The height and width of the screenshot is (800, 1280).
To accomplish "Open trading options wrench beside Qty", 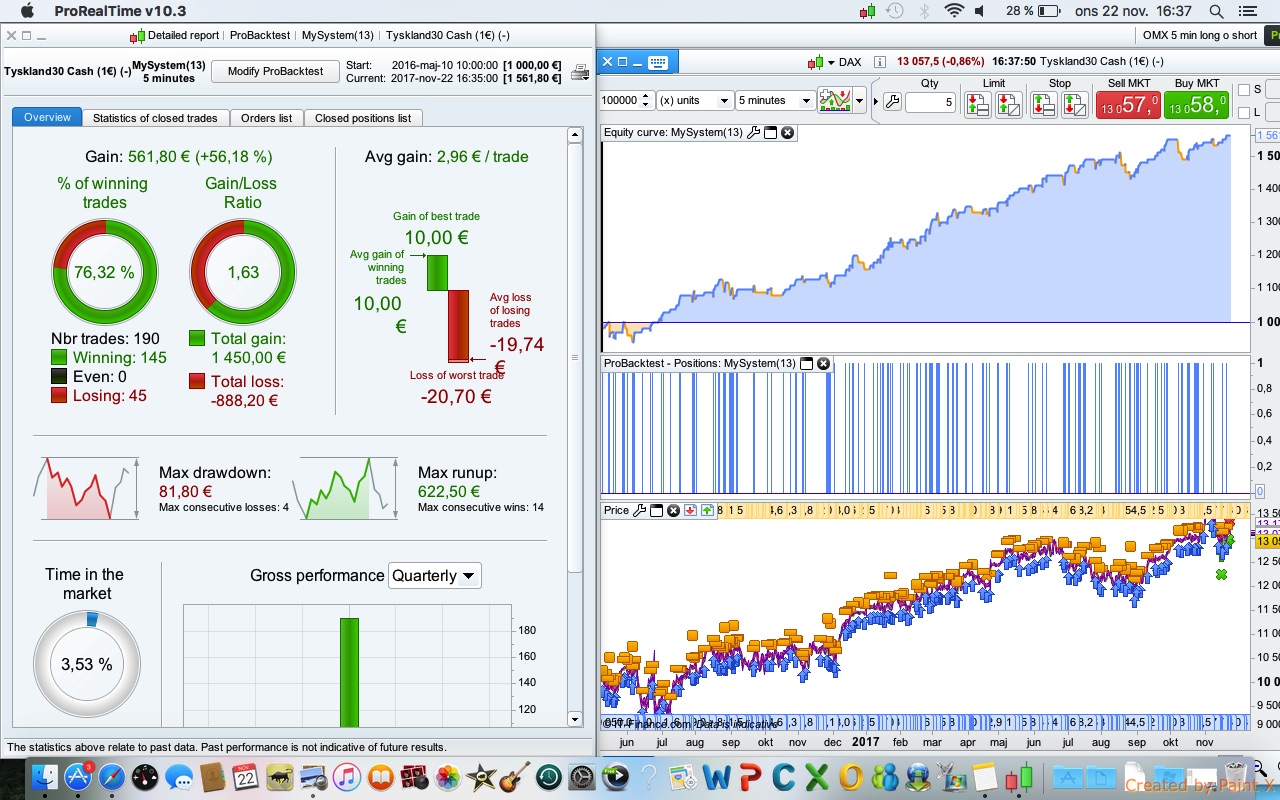I will [x=892, y=101].
